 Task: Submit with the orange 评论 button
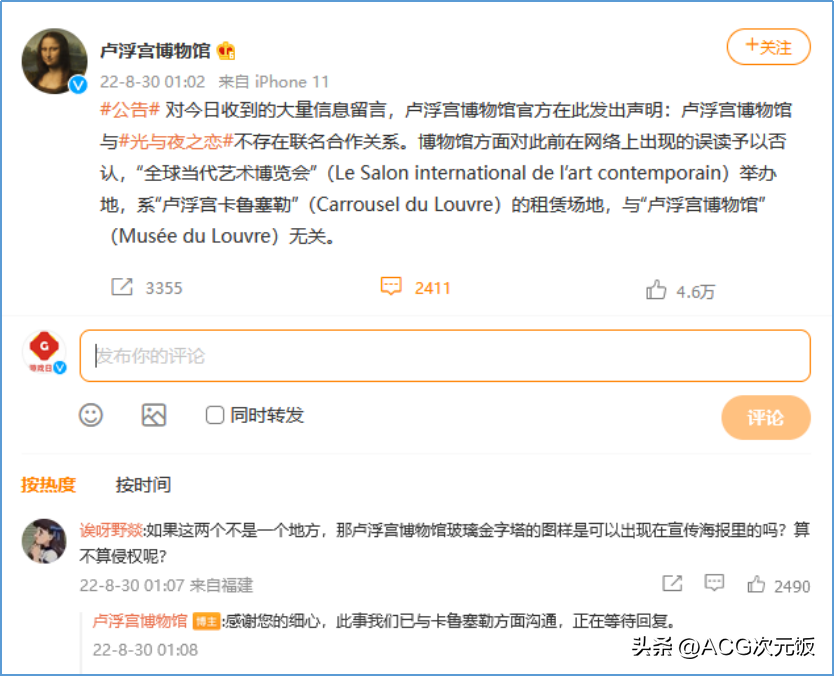766,418
